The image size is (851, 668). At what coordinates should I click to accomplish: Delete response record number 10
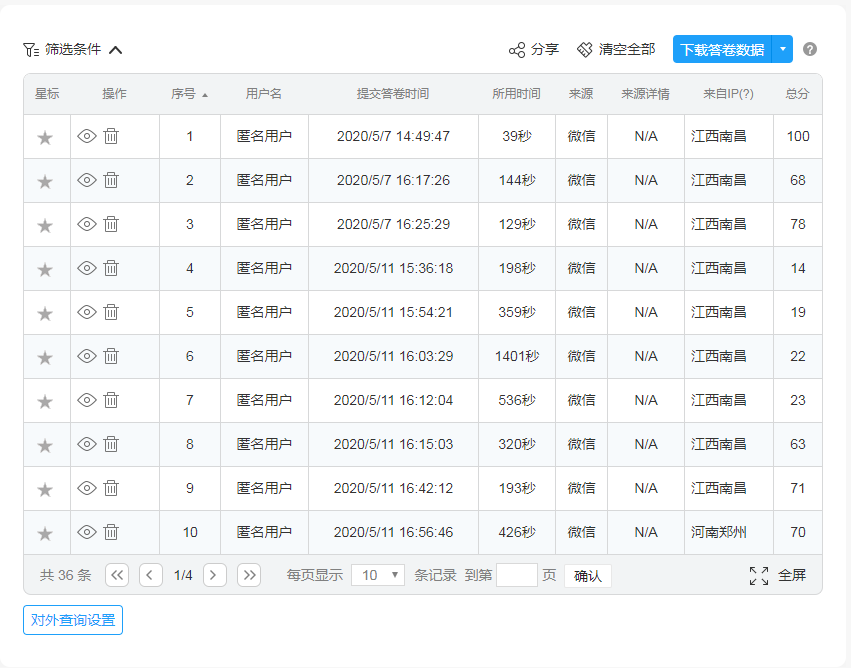(111, 532)
